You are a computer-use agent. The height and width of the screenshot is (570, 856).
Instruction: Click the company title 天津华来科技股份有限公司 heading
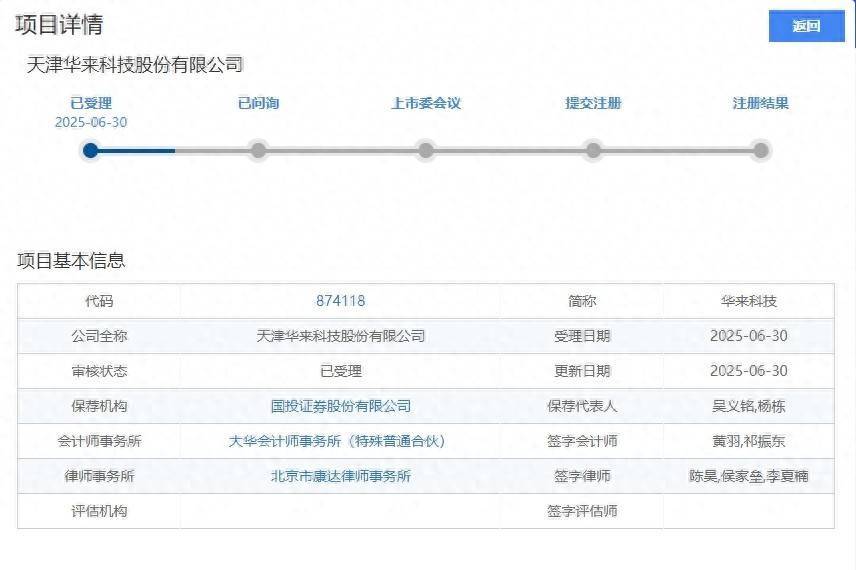click(135, 65)
